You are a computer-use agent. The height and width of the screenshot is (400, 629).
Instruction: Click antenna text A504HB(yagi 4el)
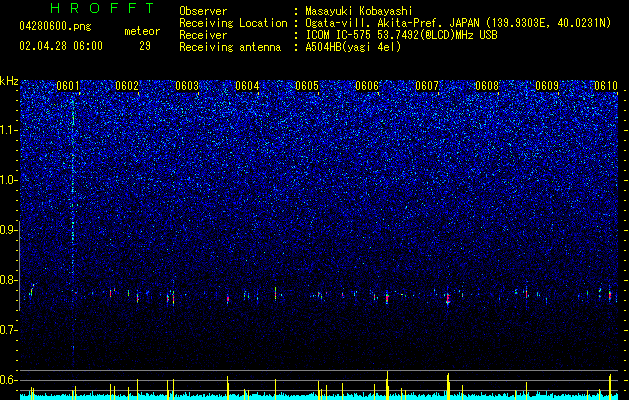[x=353, y=47]
